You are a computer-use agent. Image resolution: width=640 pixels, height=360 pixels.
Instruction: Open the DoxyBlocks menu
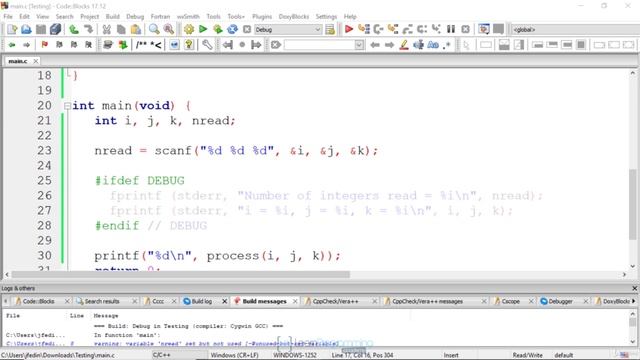pos(293,16)
